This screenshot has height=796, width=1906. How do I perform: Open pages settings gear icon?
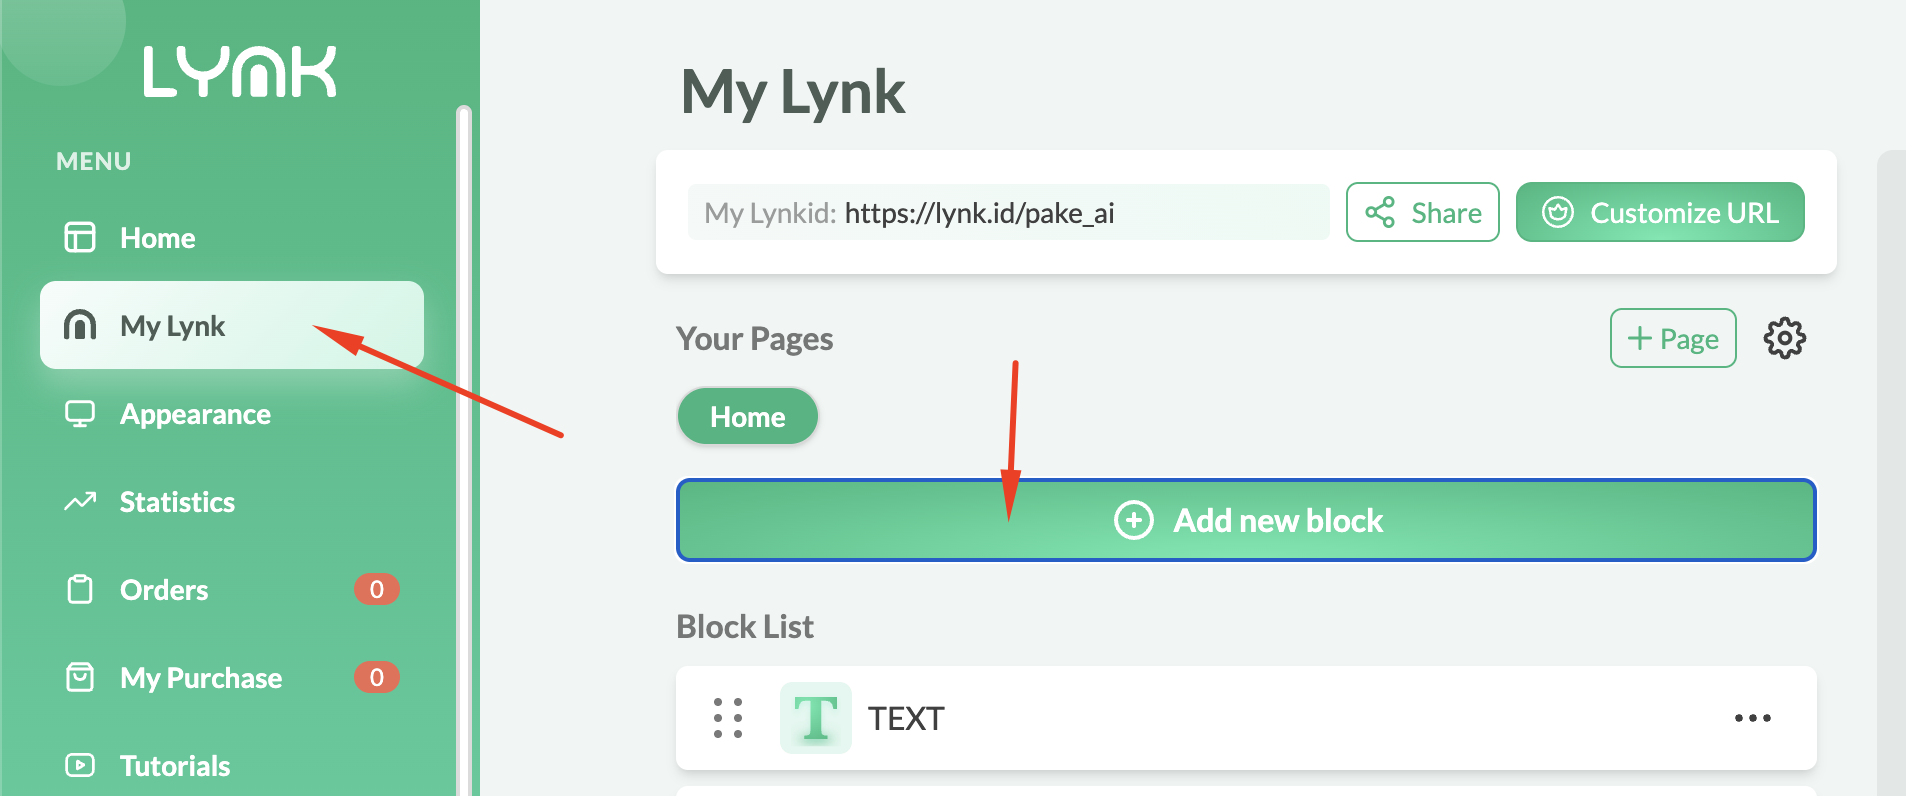coord(1784,339)
